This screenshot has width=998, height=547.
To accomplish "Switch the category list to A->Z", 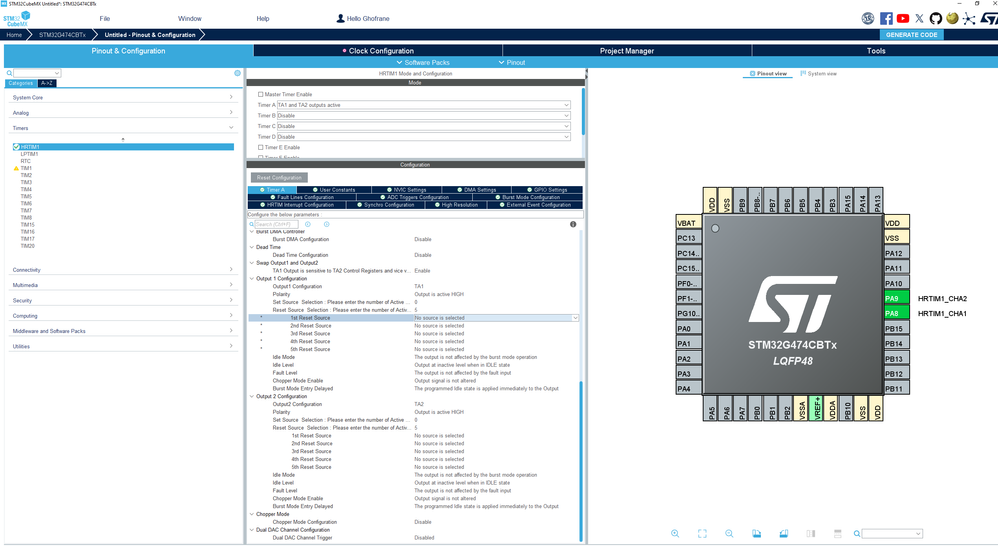I will pyautogui.click(x=46, y=83).
